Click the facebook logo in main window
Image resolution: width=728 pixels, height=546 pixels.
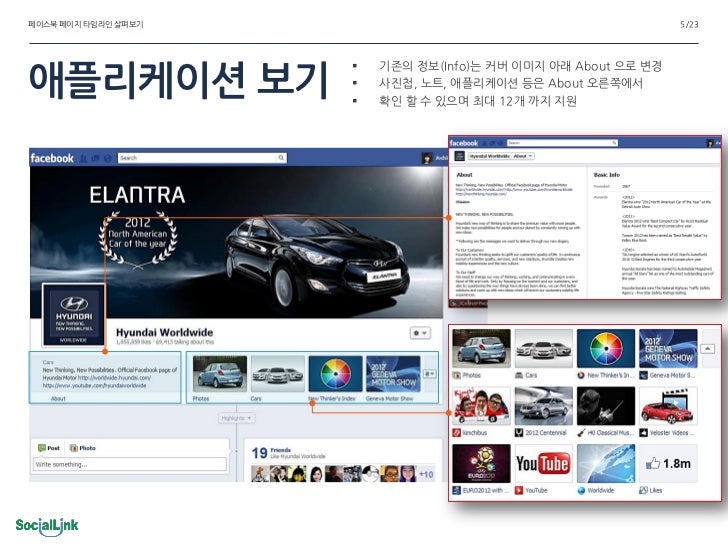click(52, 158)
